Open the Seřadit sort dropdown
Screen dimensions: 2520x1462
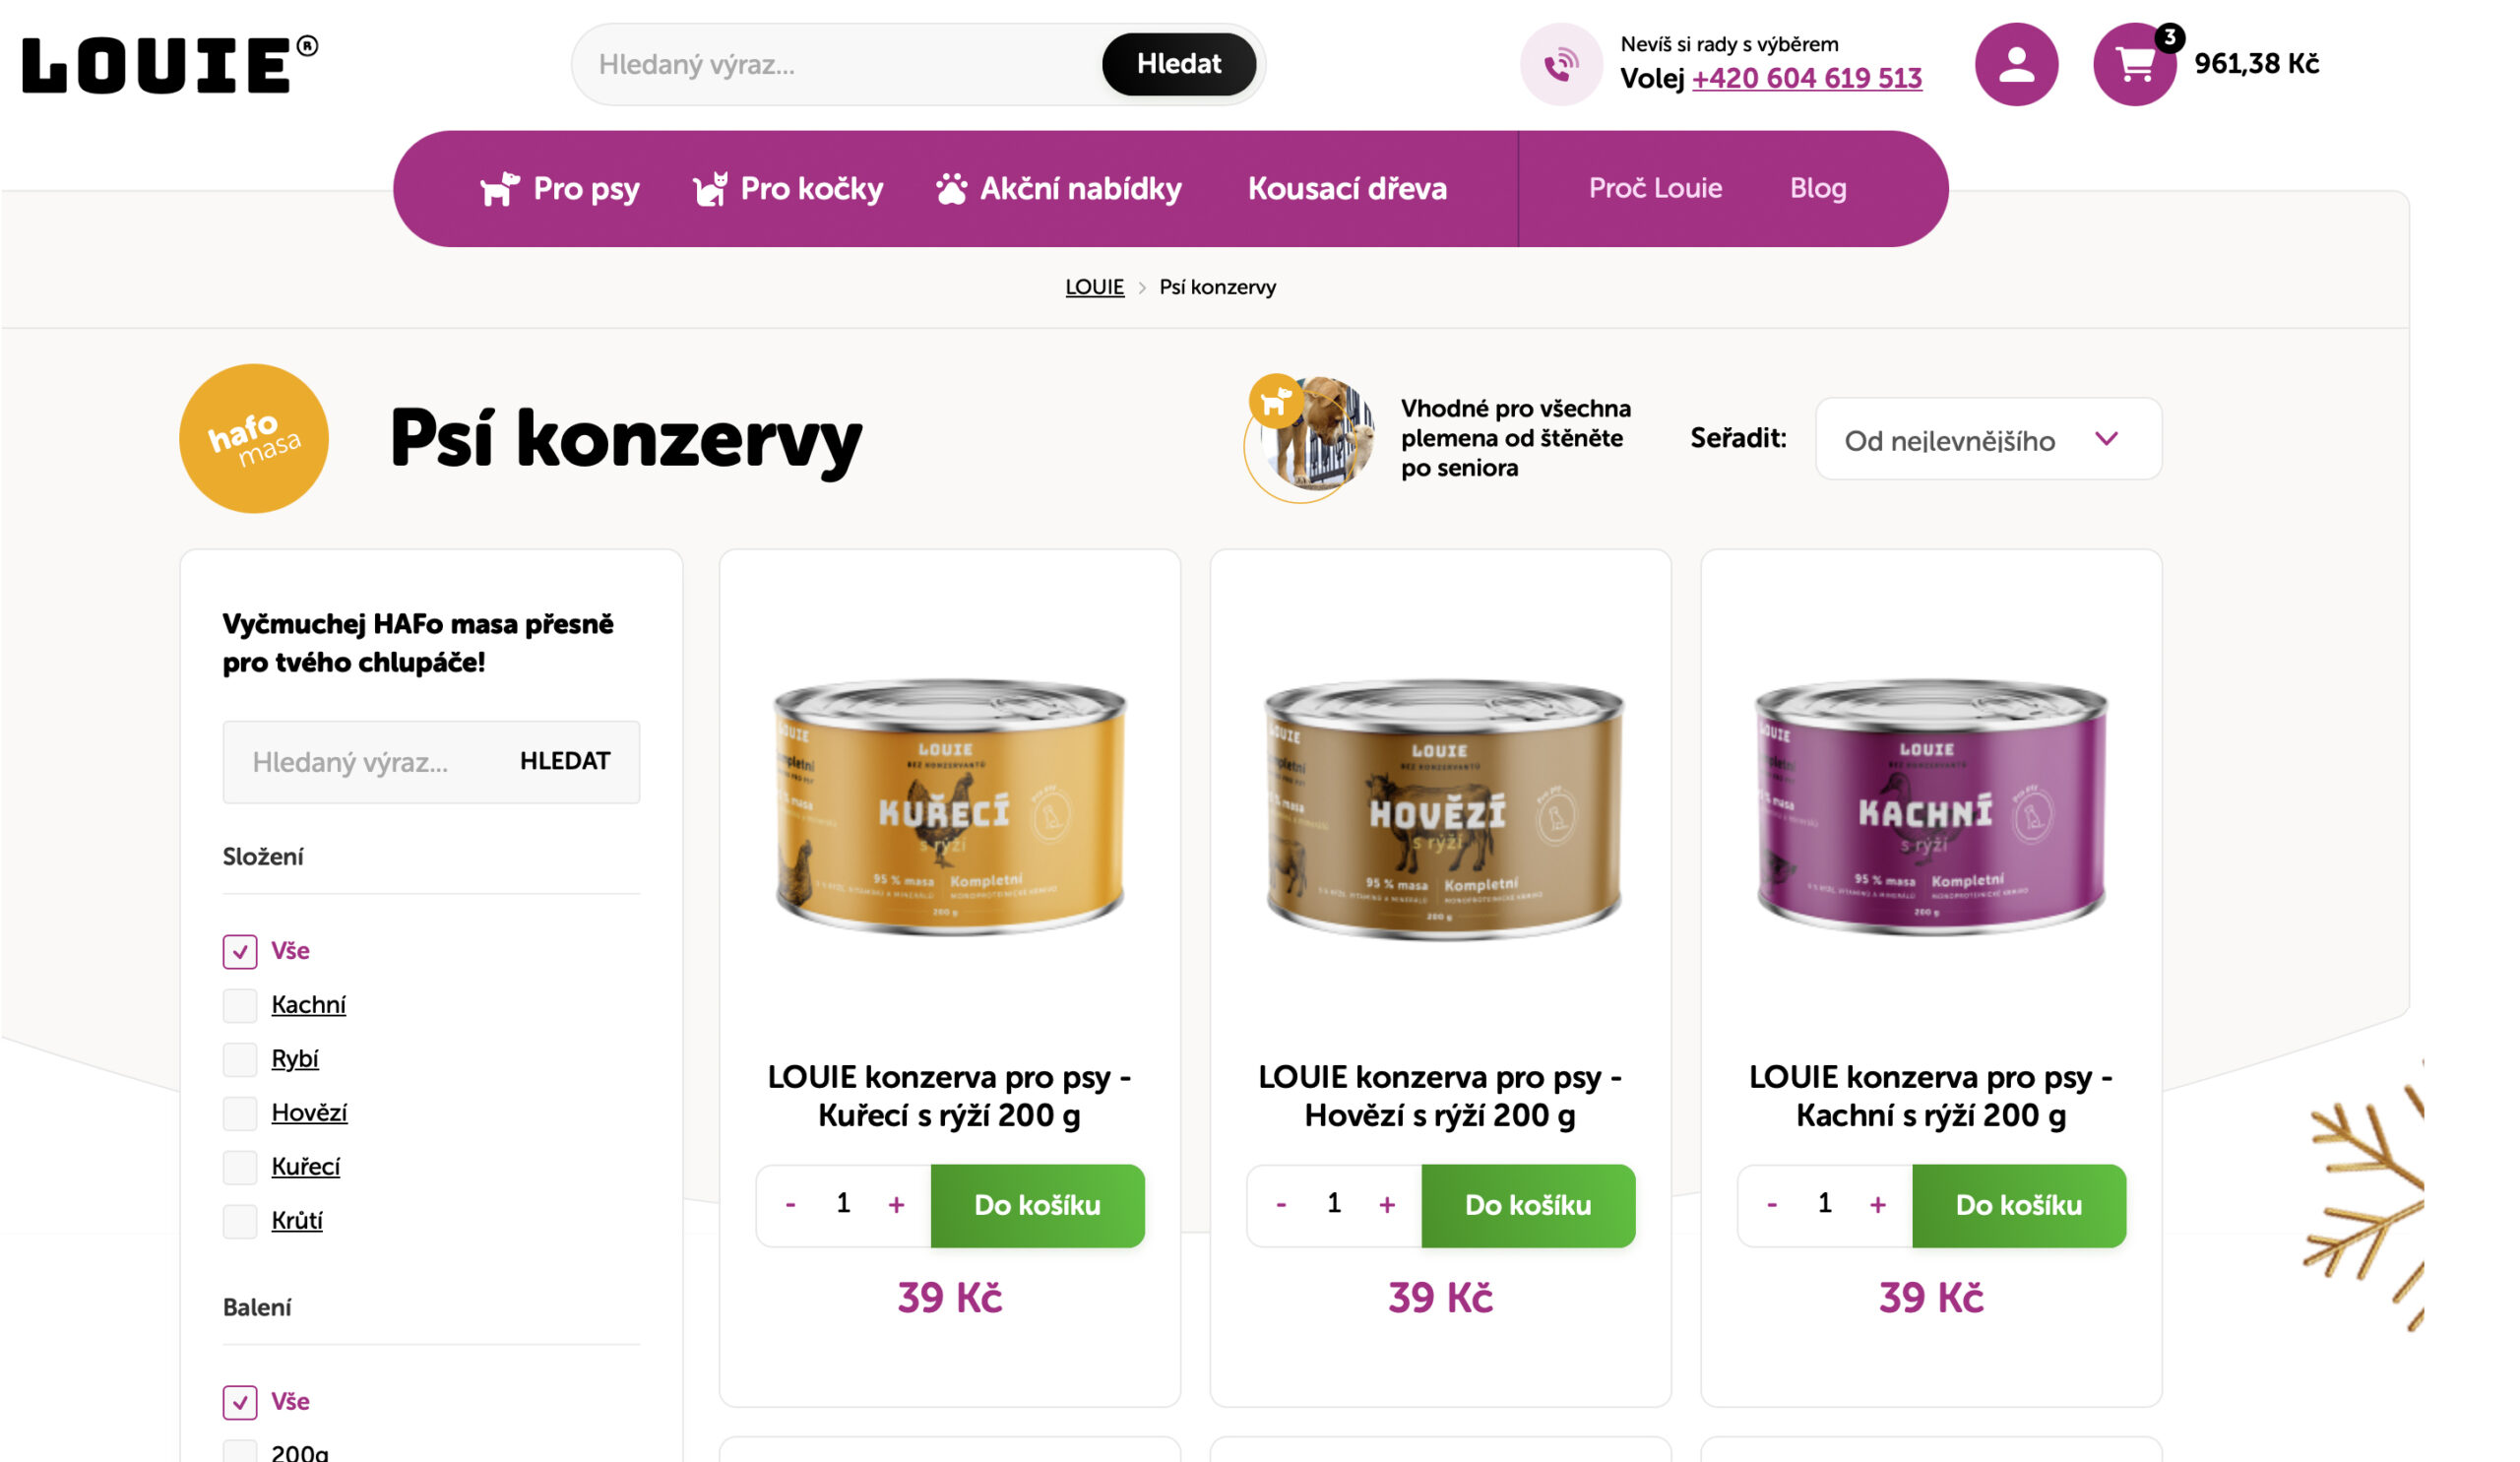coord(1988,439)
